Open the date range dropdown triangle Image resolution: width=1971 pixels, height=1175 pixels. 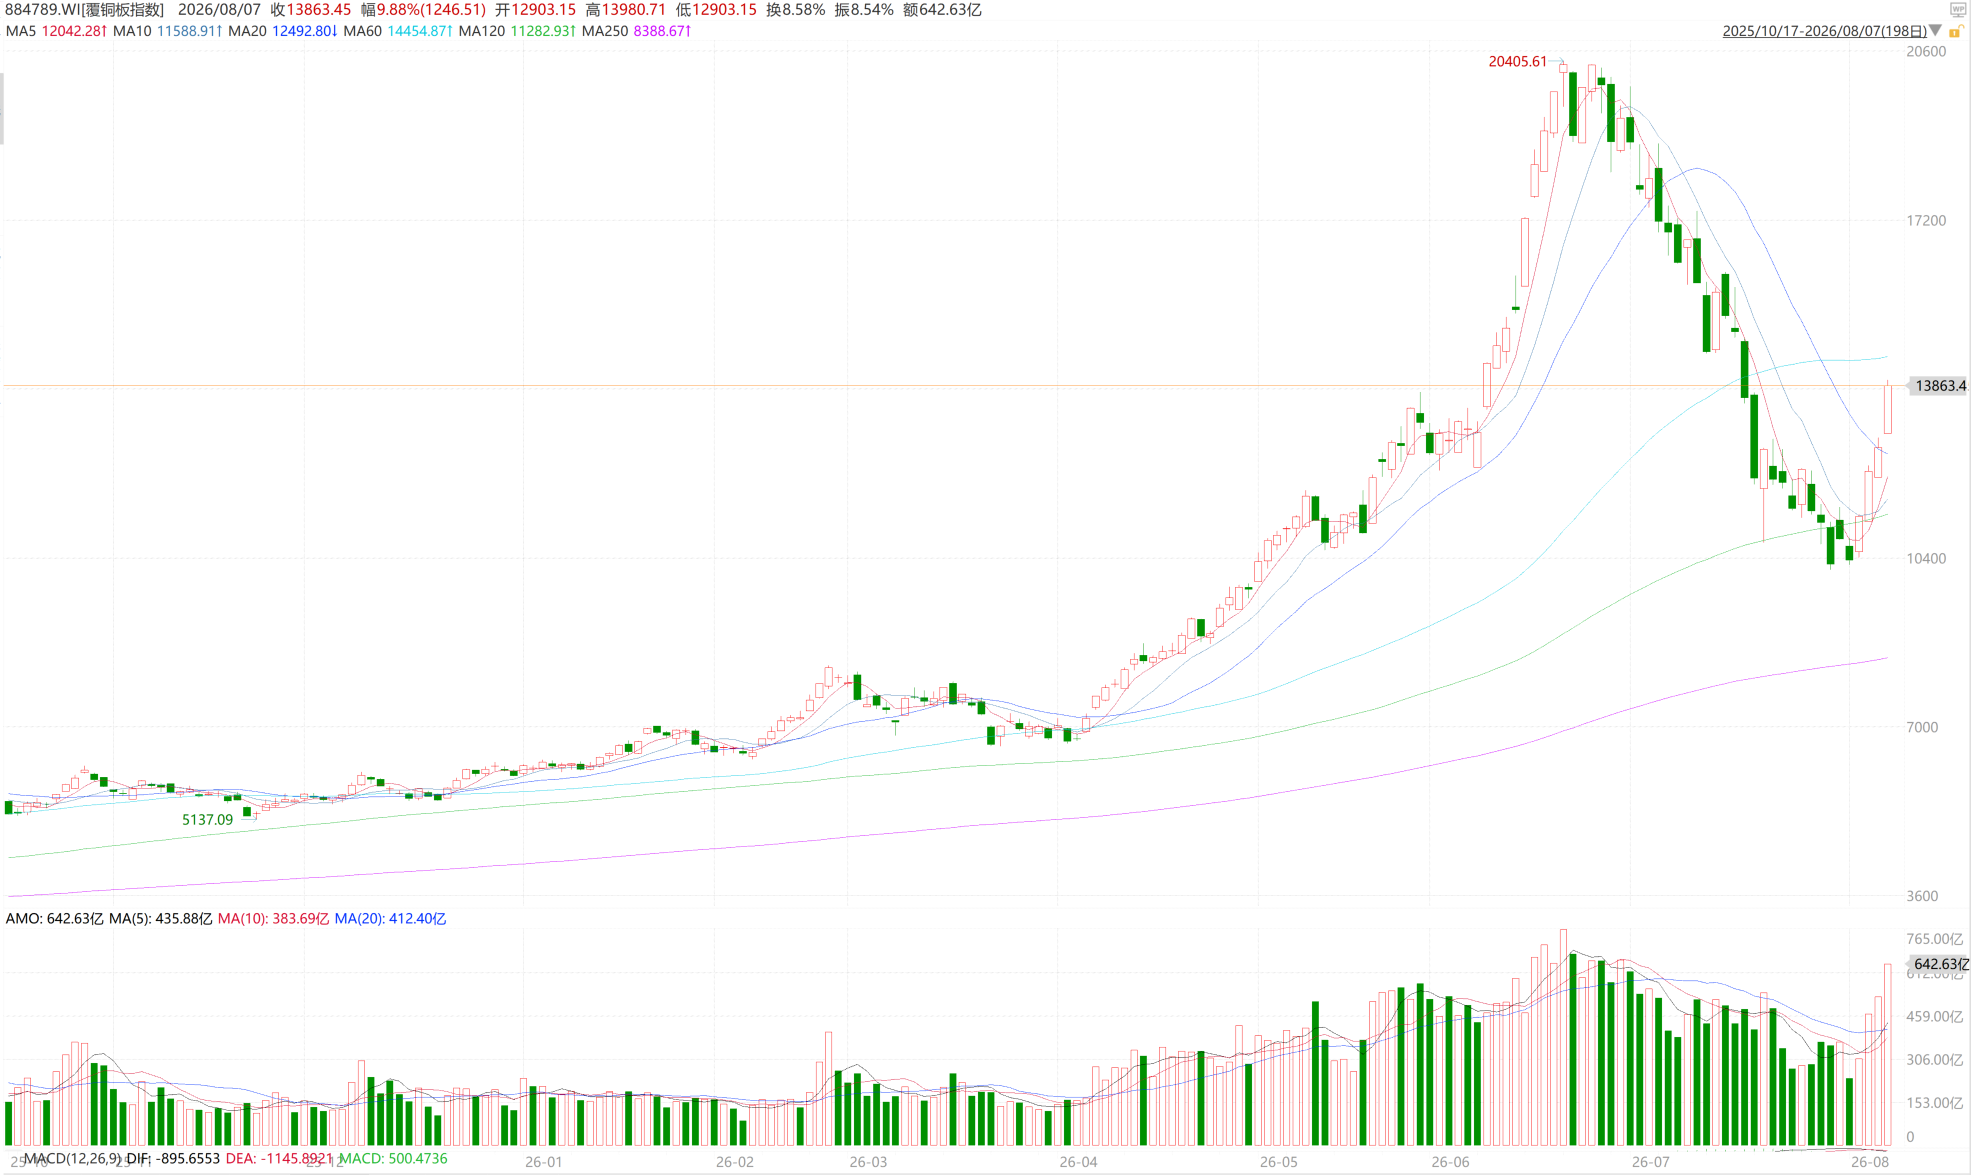pos(1935,31)
